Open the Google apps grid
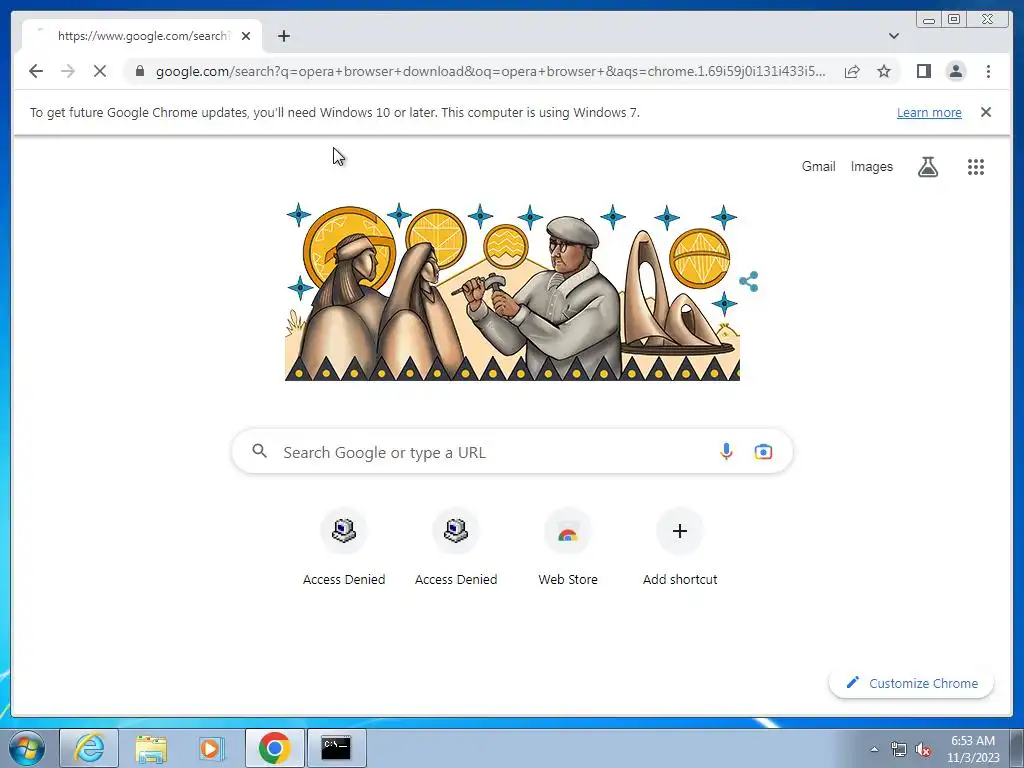This screenshot has height=768, width=1024. tap(976, 167)
